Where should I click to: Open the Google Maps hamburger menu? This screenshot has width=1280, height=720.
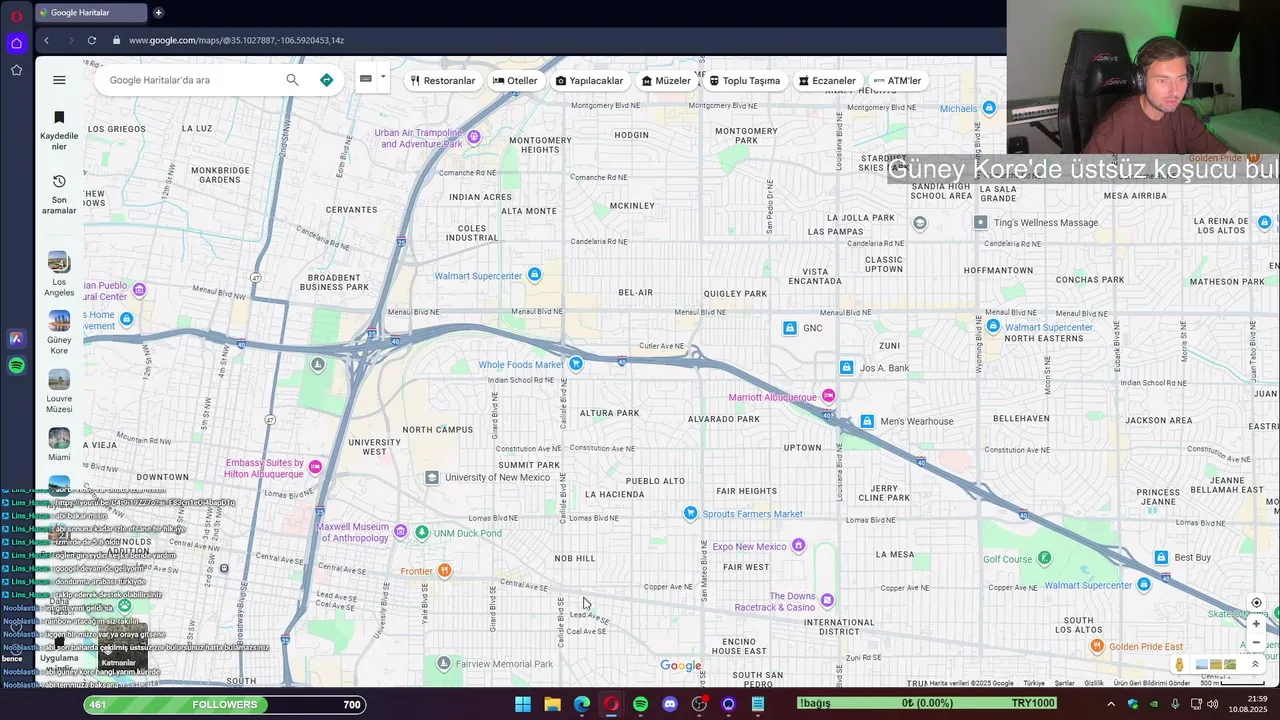click(59, 80)
